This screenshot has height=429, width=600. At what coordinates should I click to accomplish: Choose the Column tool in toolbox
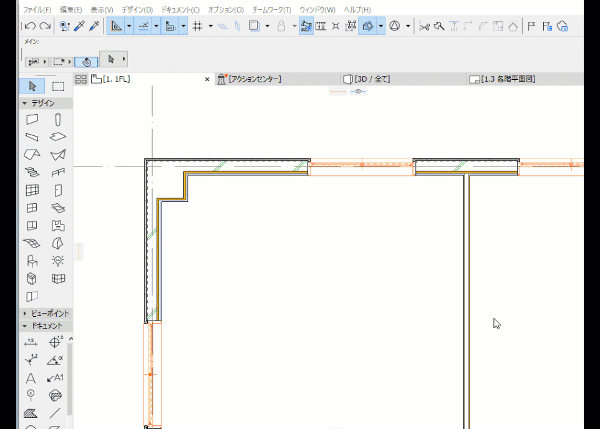click(58, 120)
